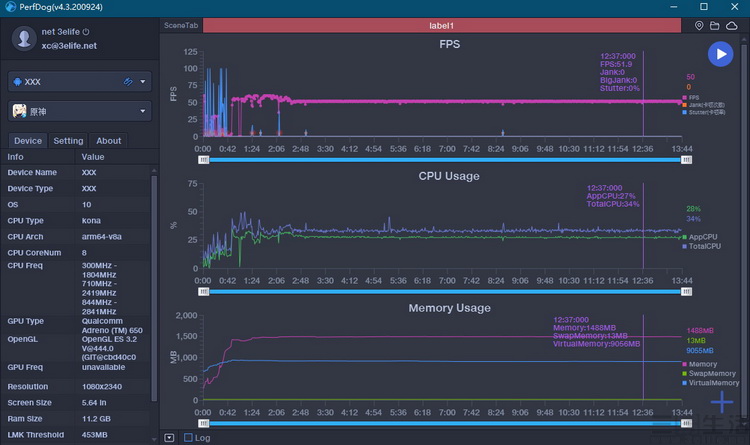
Task: Click the FPS chart left range slider handle
Action: [204, 160]
